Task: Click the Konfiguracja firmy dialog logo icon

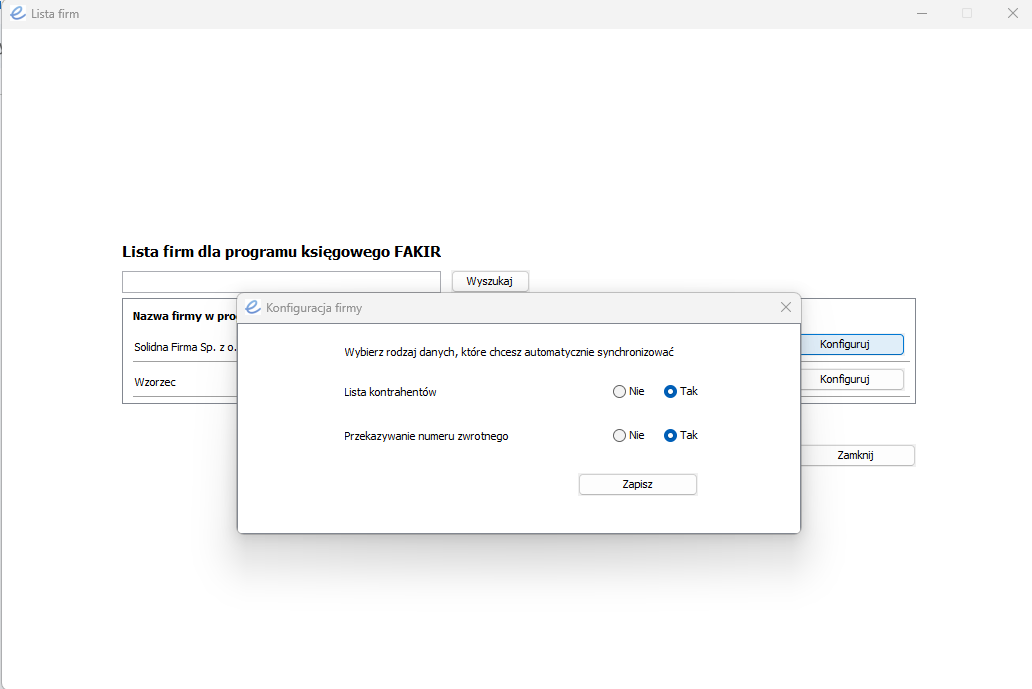Action: [253, 307]
